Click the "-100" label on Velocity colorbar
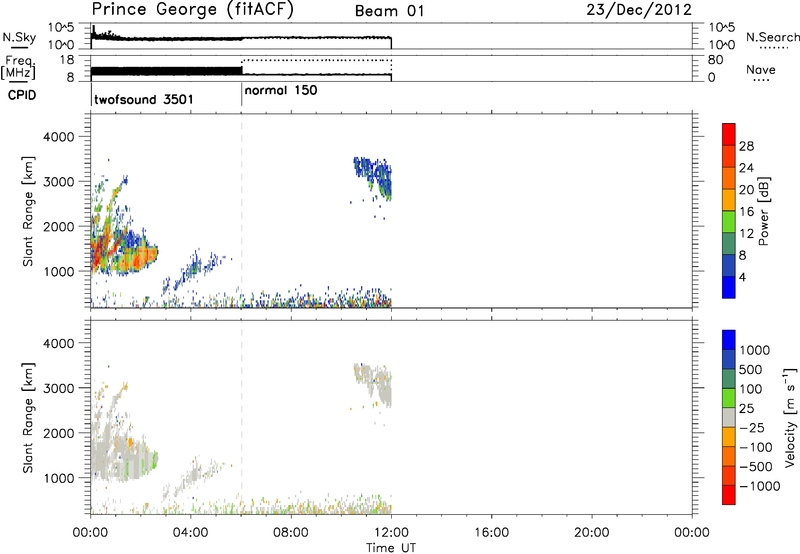The height and width of the screenshot is (554, 800). tap(756, 447)
